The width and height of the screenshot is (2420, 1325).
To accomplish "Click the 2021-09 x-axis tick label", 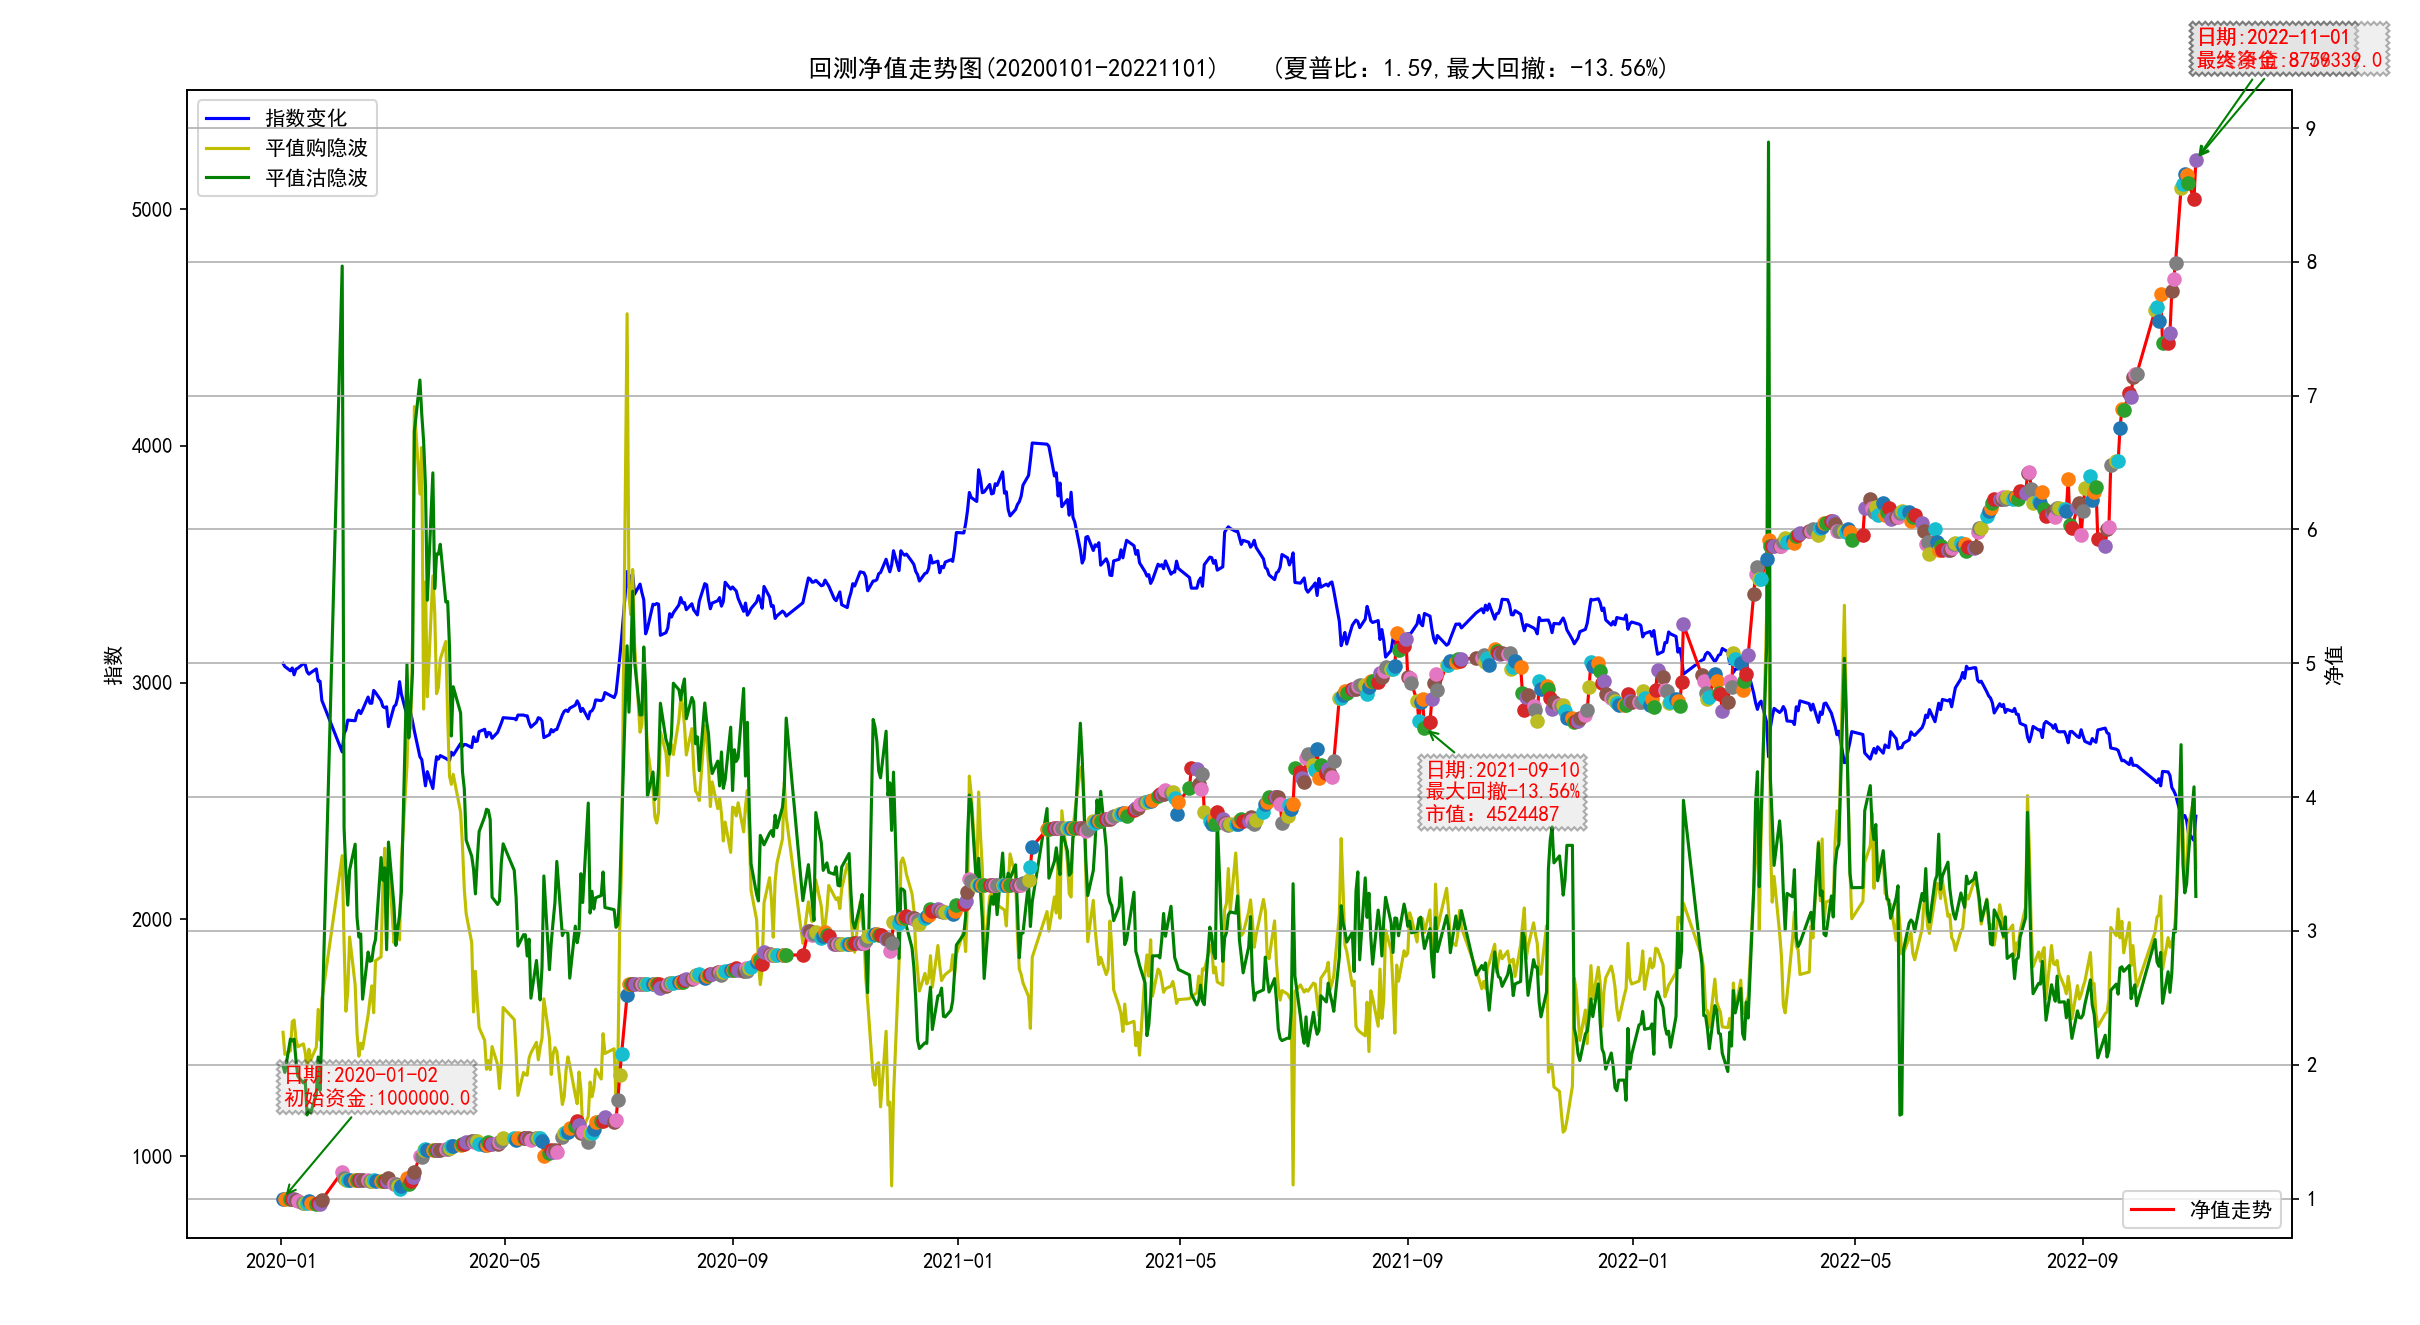I will 1407,1261.
